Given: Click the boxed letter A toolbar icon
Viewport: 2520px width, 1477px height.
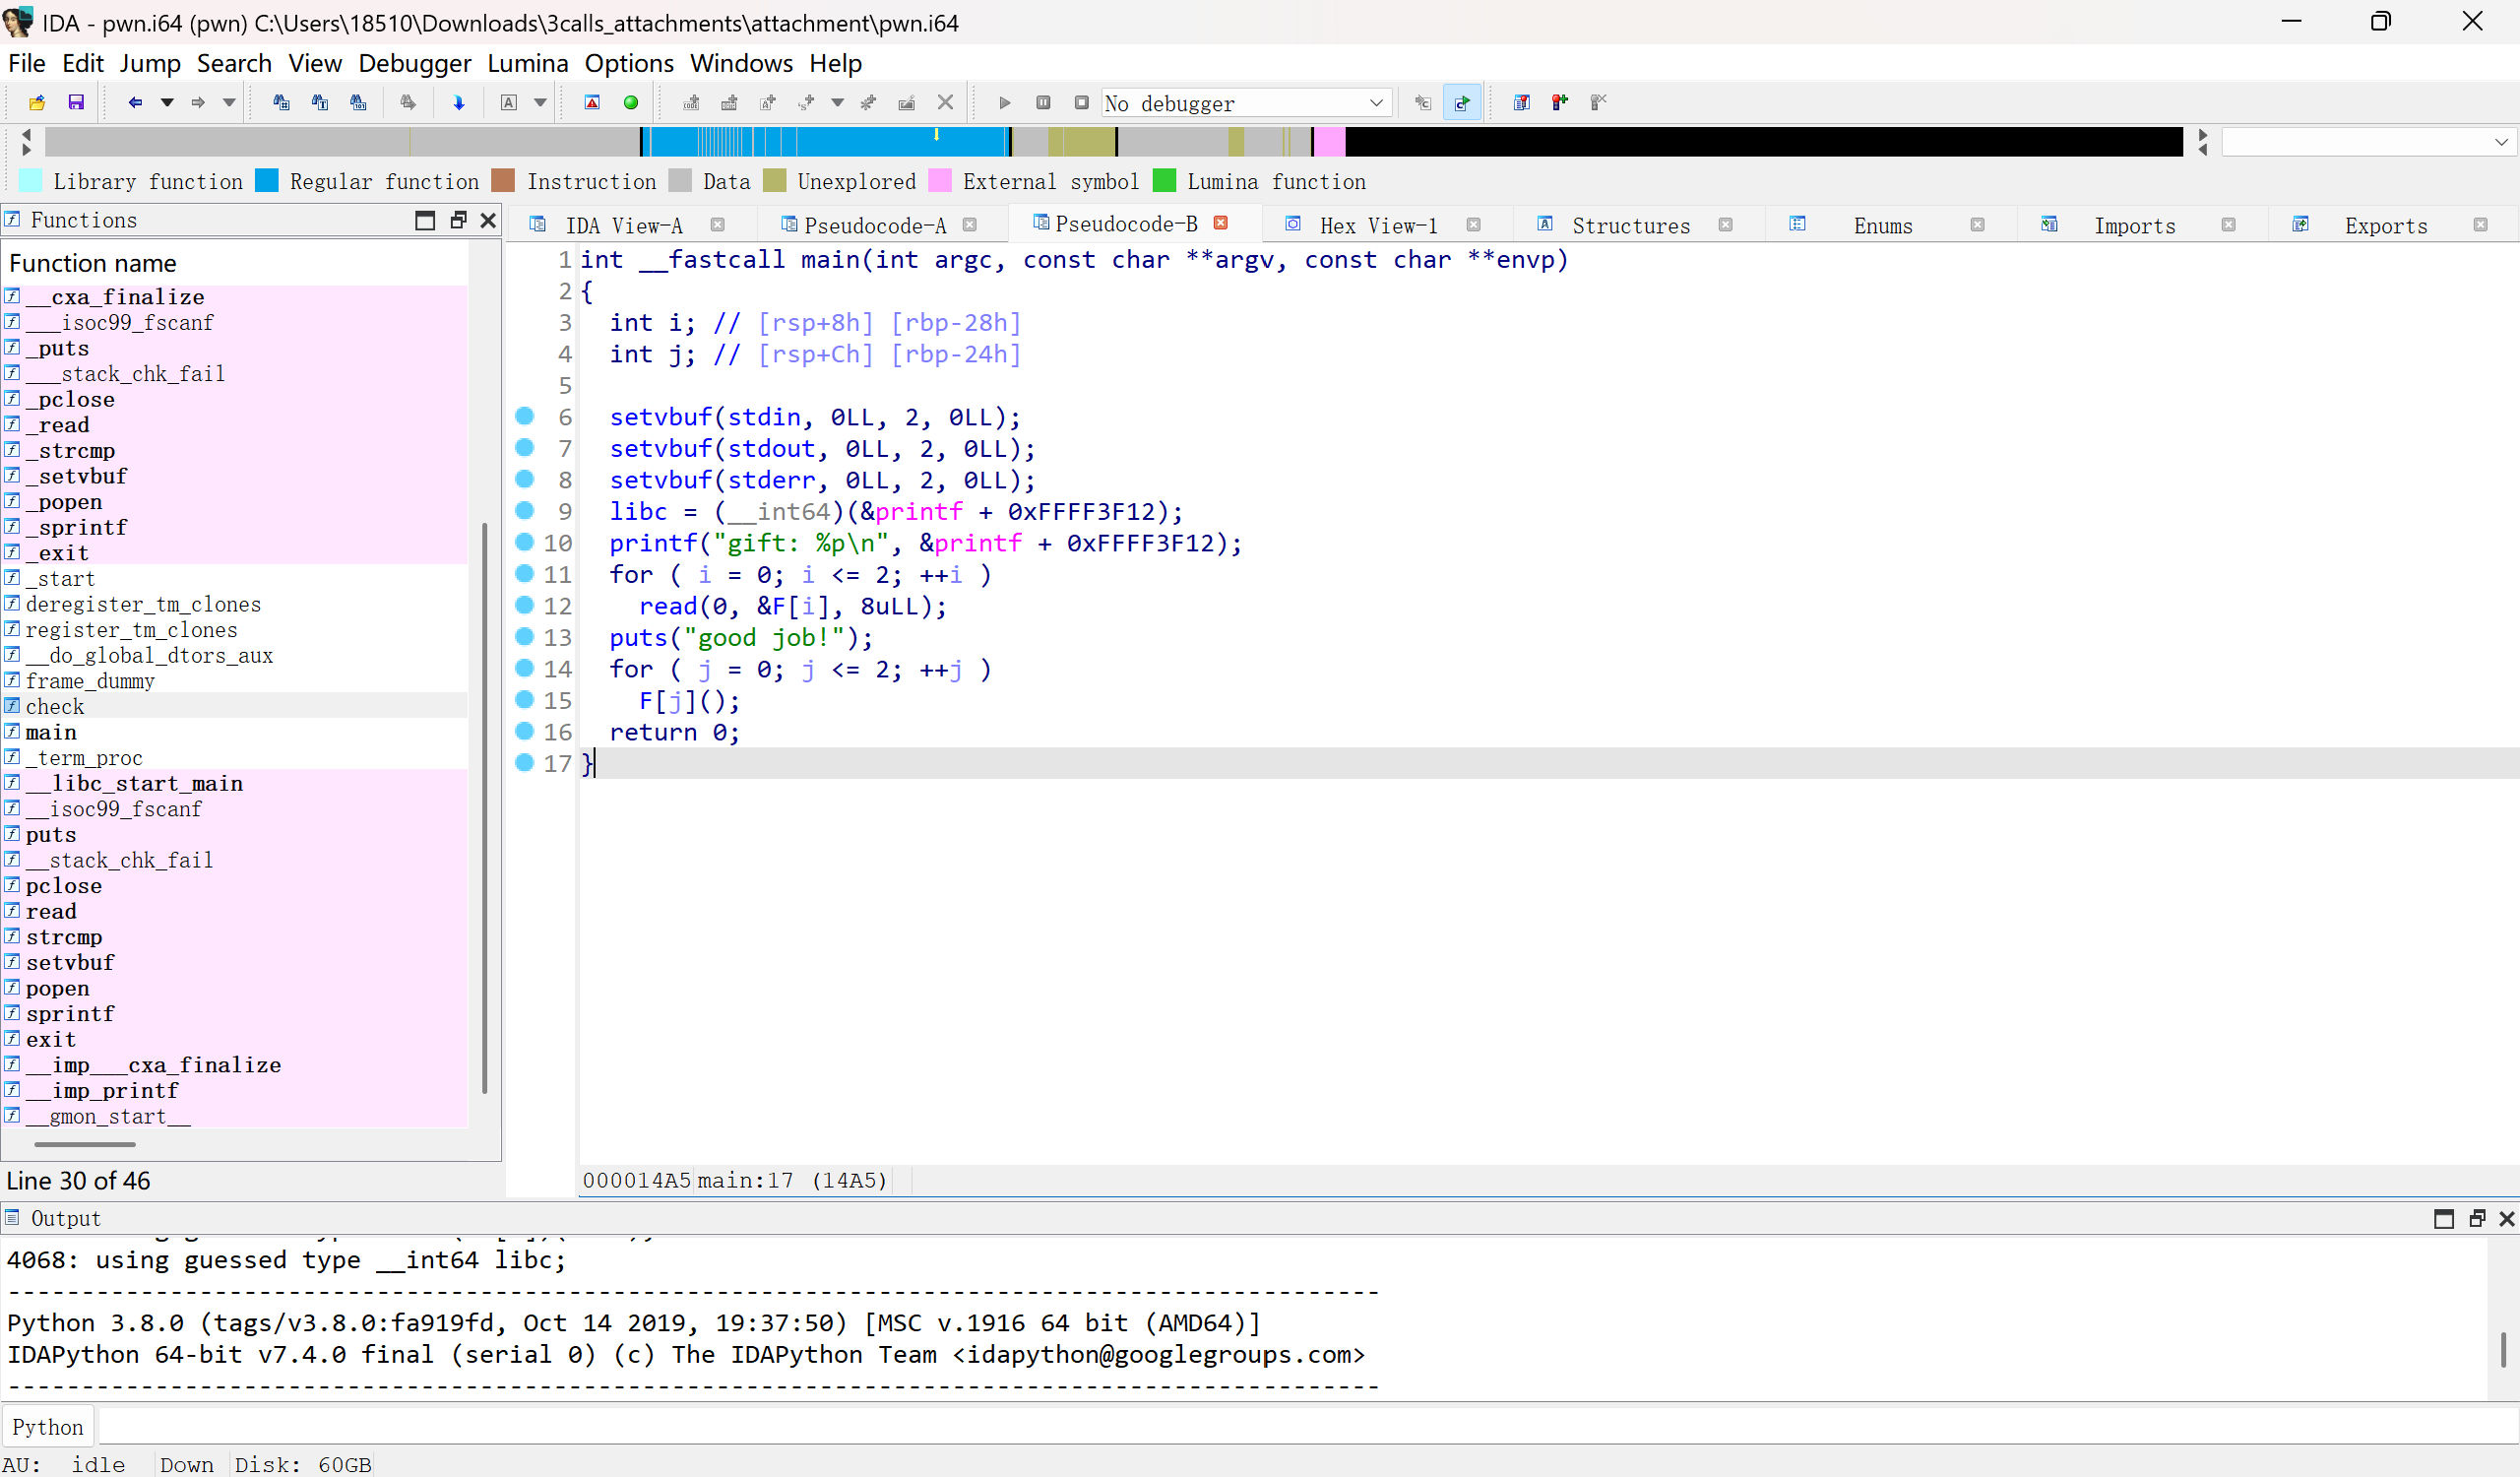Looking at the screenshot, I should click(x=509, y=102).
